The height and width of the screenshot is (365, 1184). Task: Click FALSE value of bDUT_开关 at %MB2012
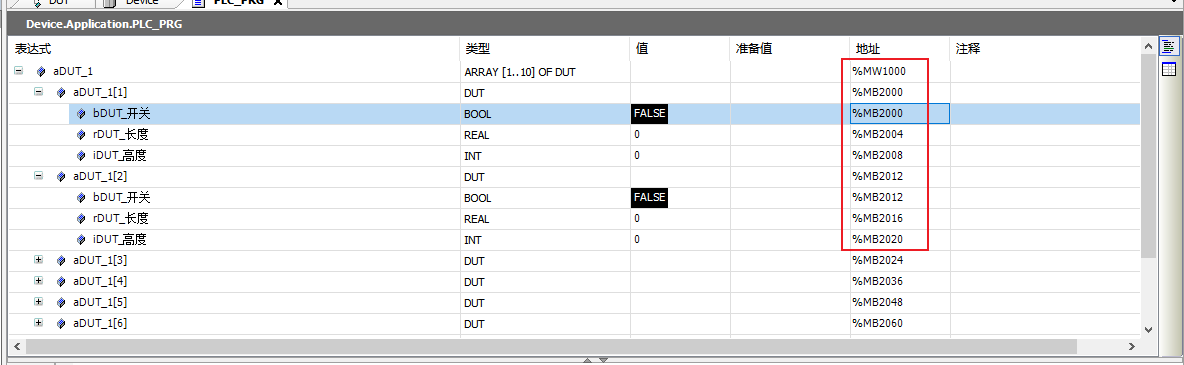tap(649, 197)
